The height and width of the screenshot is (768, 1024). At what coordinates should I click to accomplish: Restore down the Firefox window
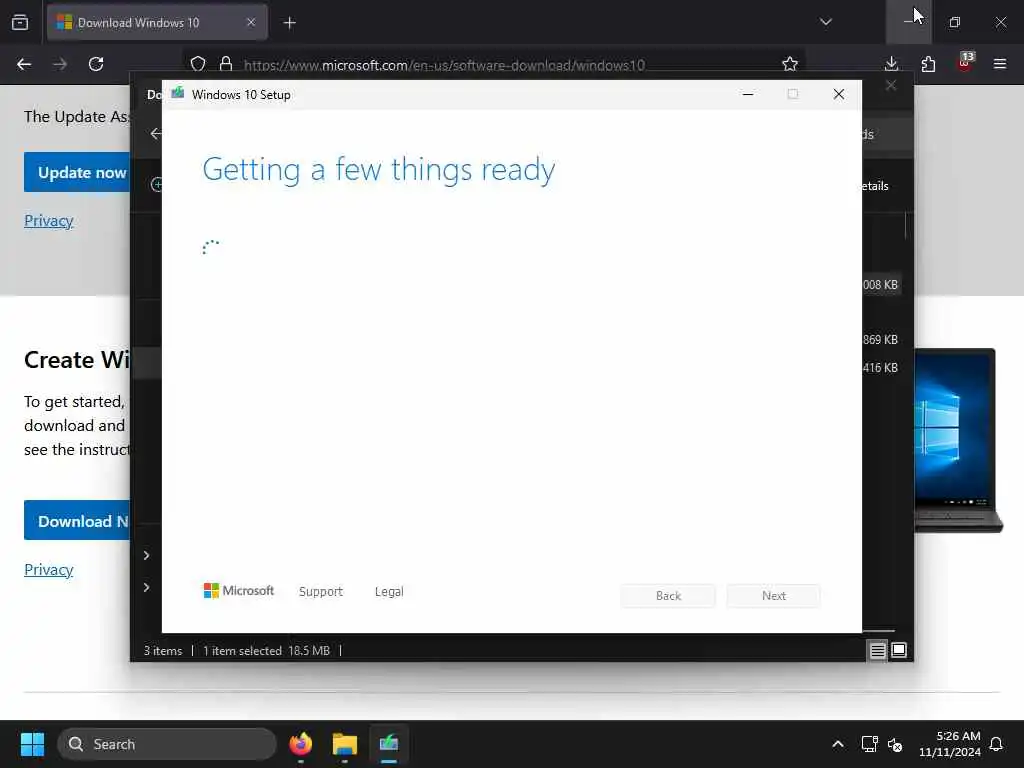click(955, 22)
